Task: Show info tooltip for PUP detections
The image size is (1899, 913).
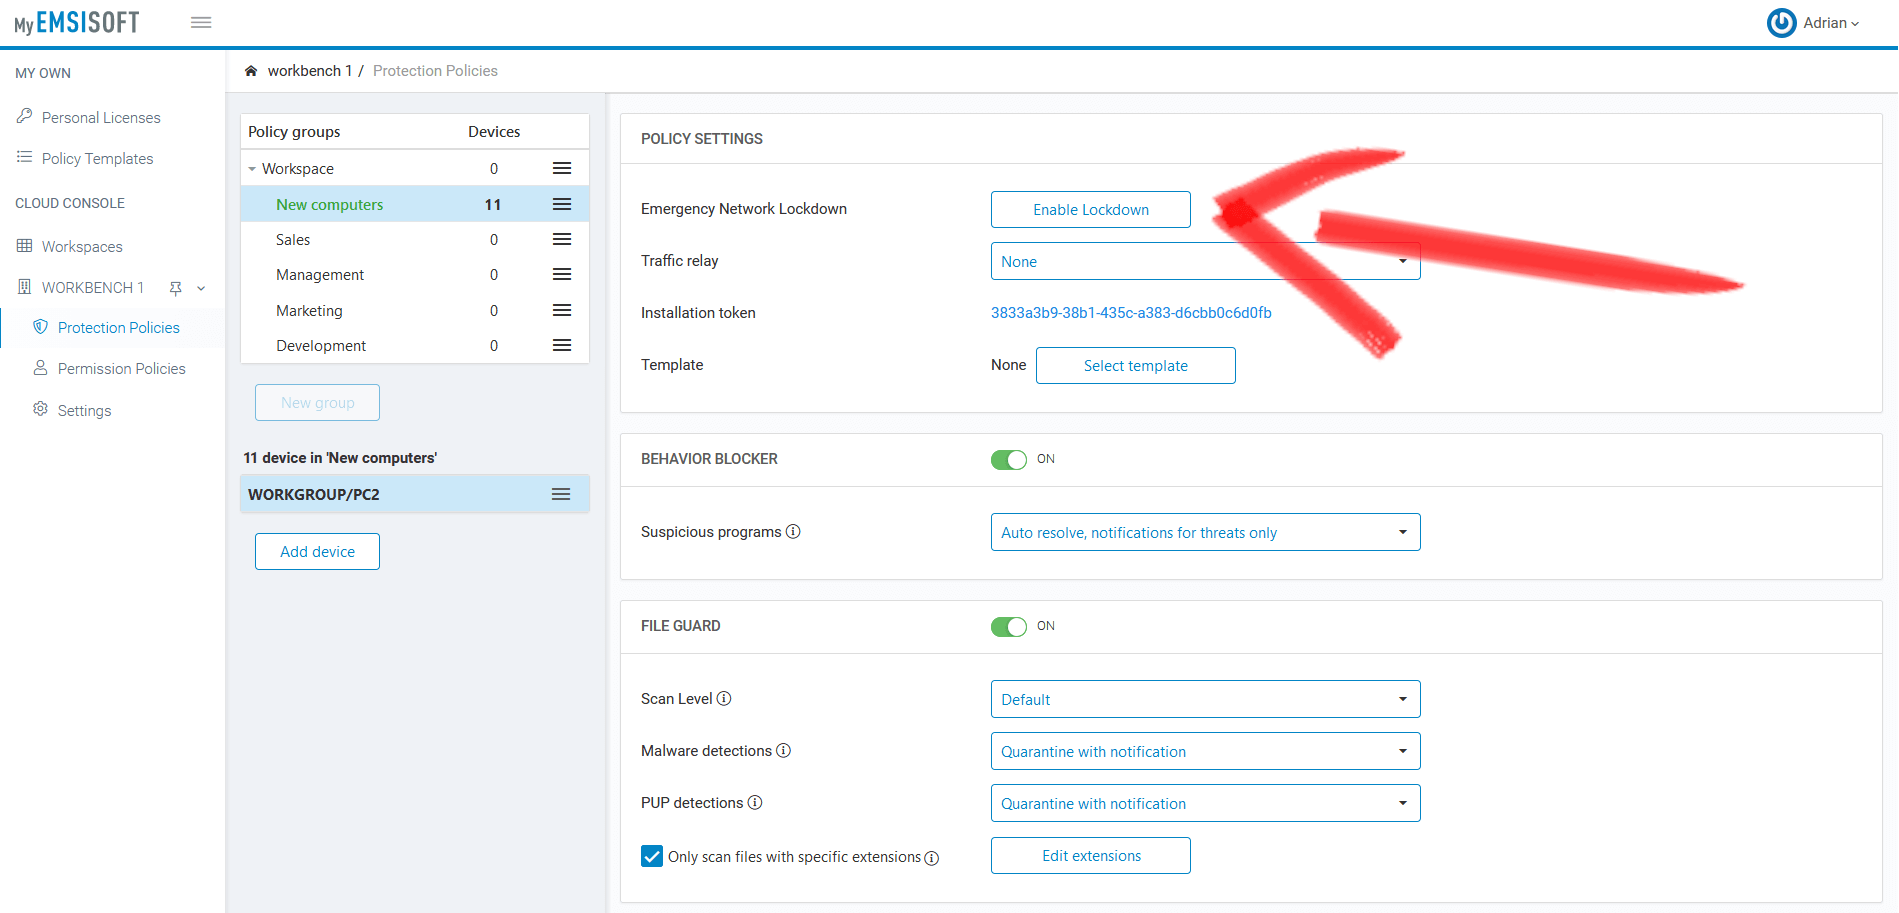Action: click(x=755, y=803)
